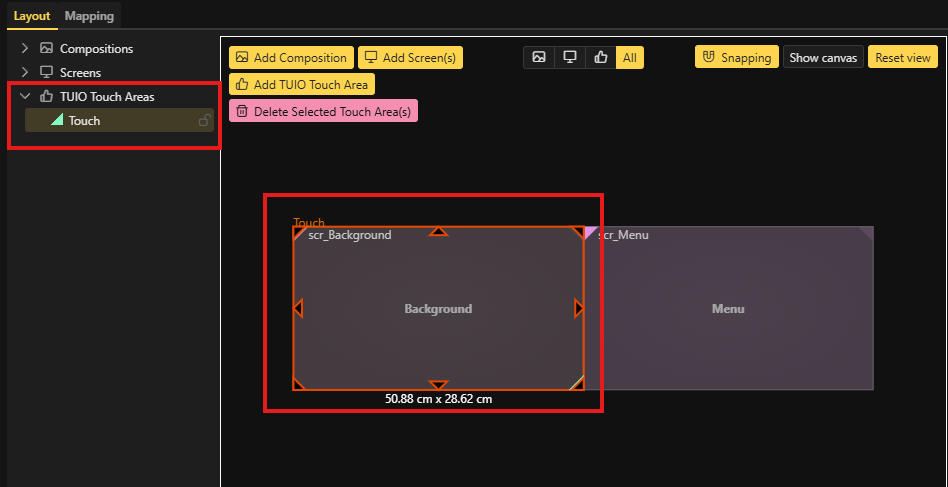Click the top edge resize handle of the Touch area

[x=438, y=231]
